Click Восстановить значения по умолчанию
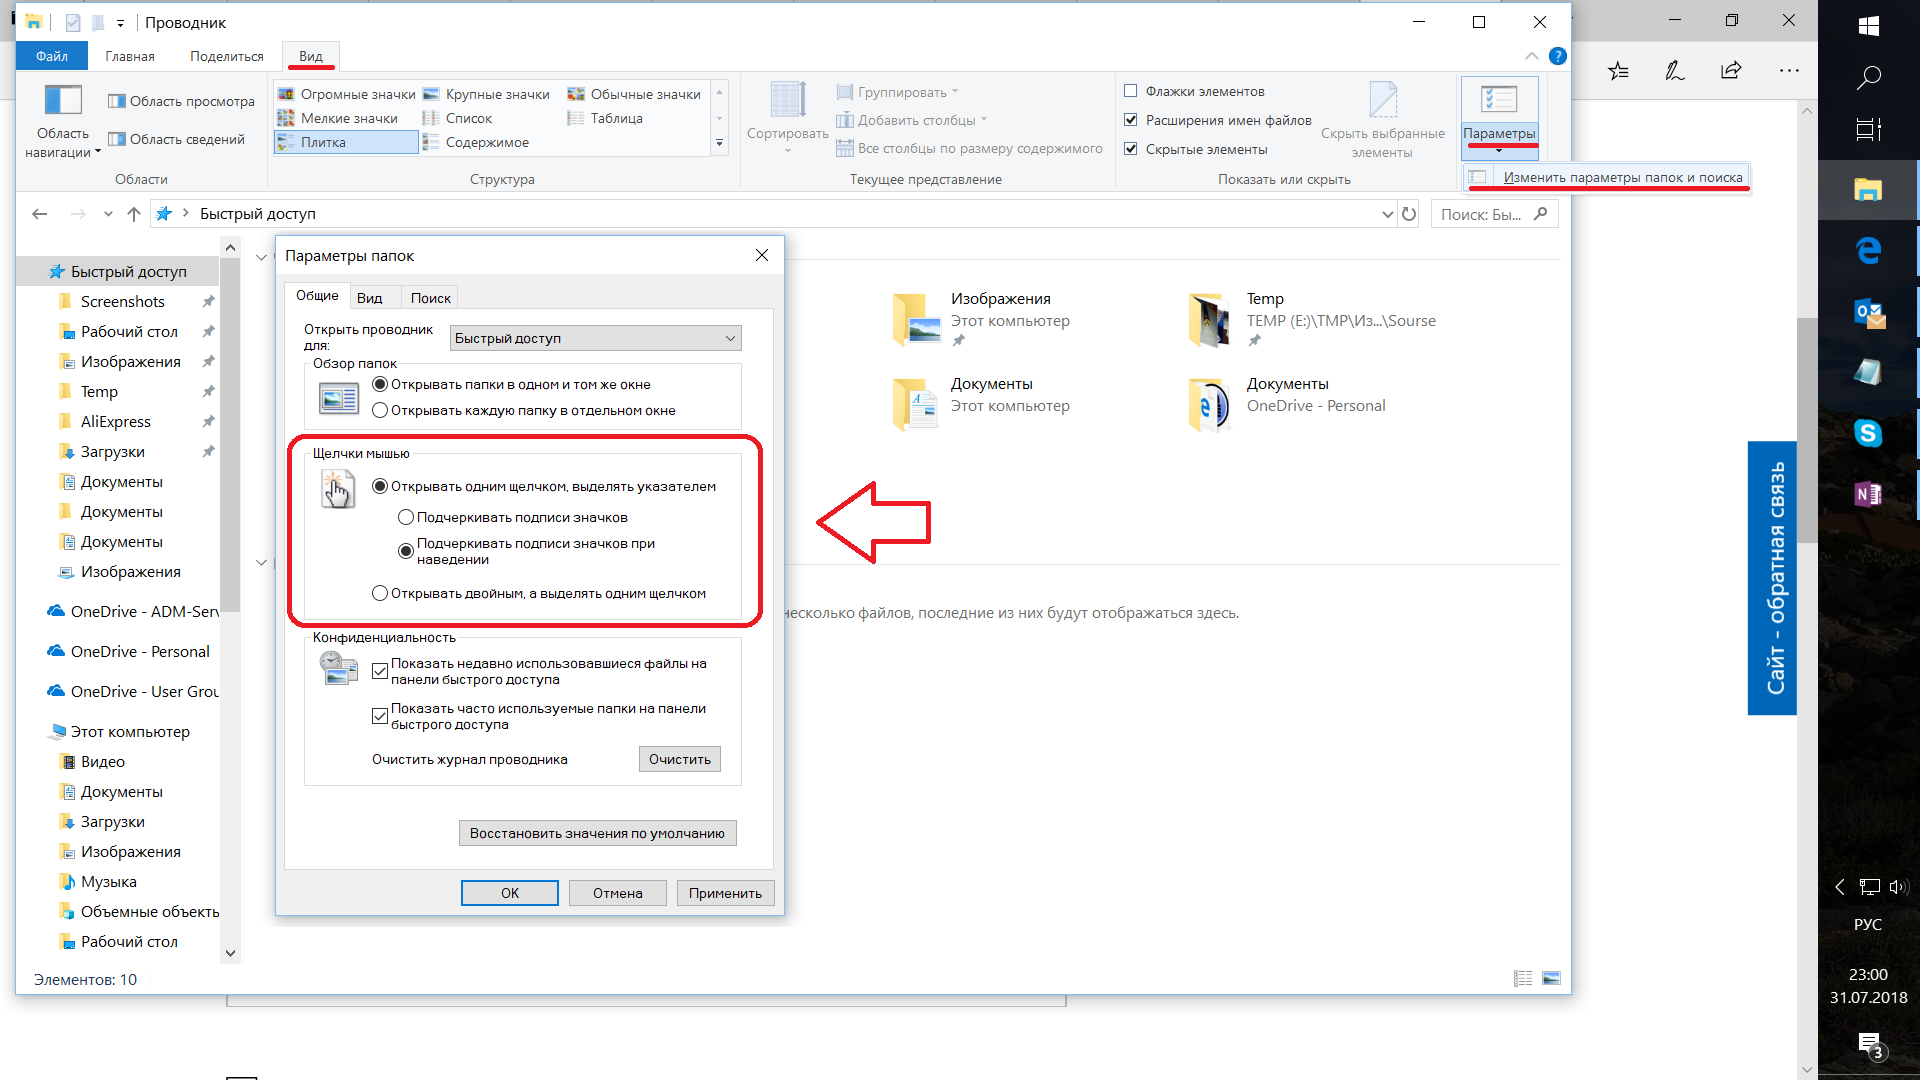The width and height of the screenshot is (1920, 1080). coord(598,833)
